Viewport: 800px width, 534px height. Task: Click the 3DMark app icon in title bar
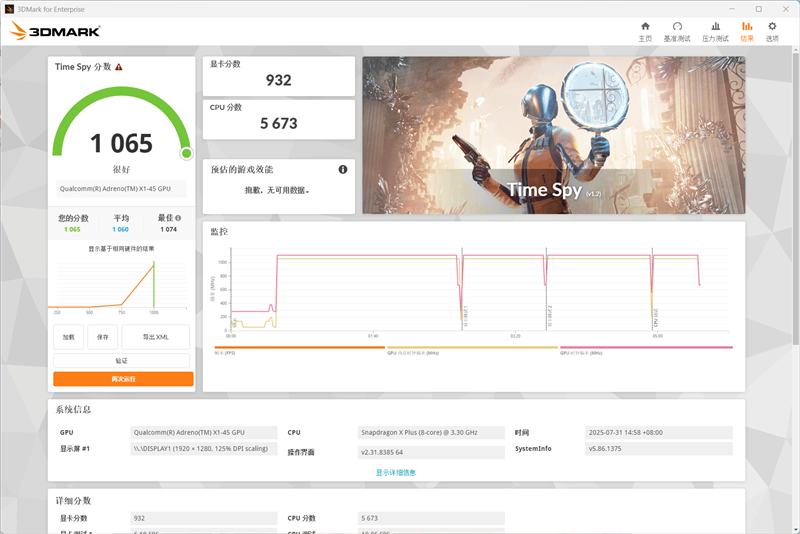(9, 9)
